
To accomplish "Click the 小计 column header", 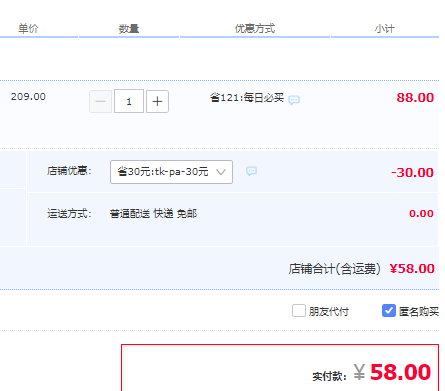I will pyautogui.click(x=385, y=29).
